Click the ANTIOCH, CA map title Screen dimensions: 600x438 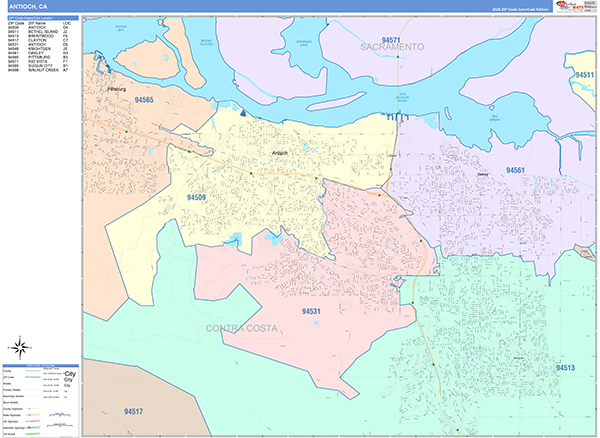[x=28, y=7]
